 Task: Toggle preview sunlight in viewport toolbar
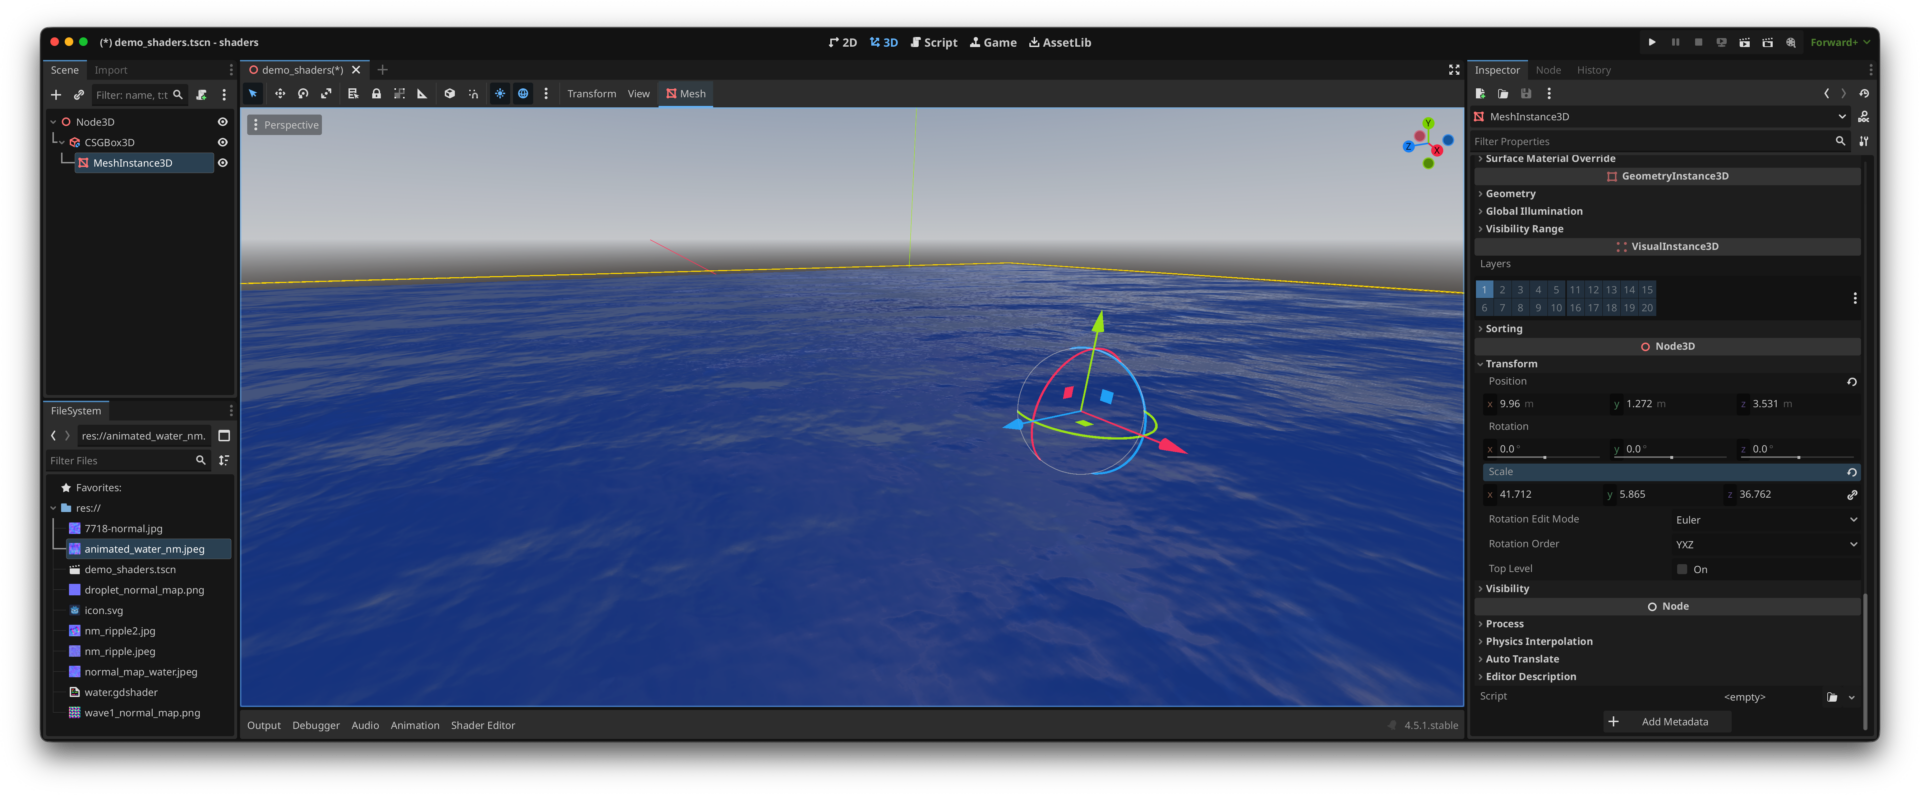500,94
